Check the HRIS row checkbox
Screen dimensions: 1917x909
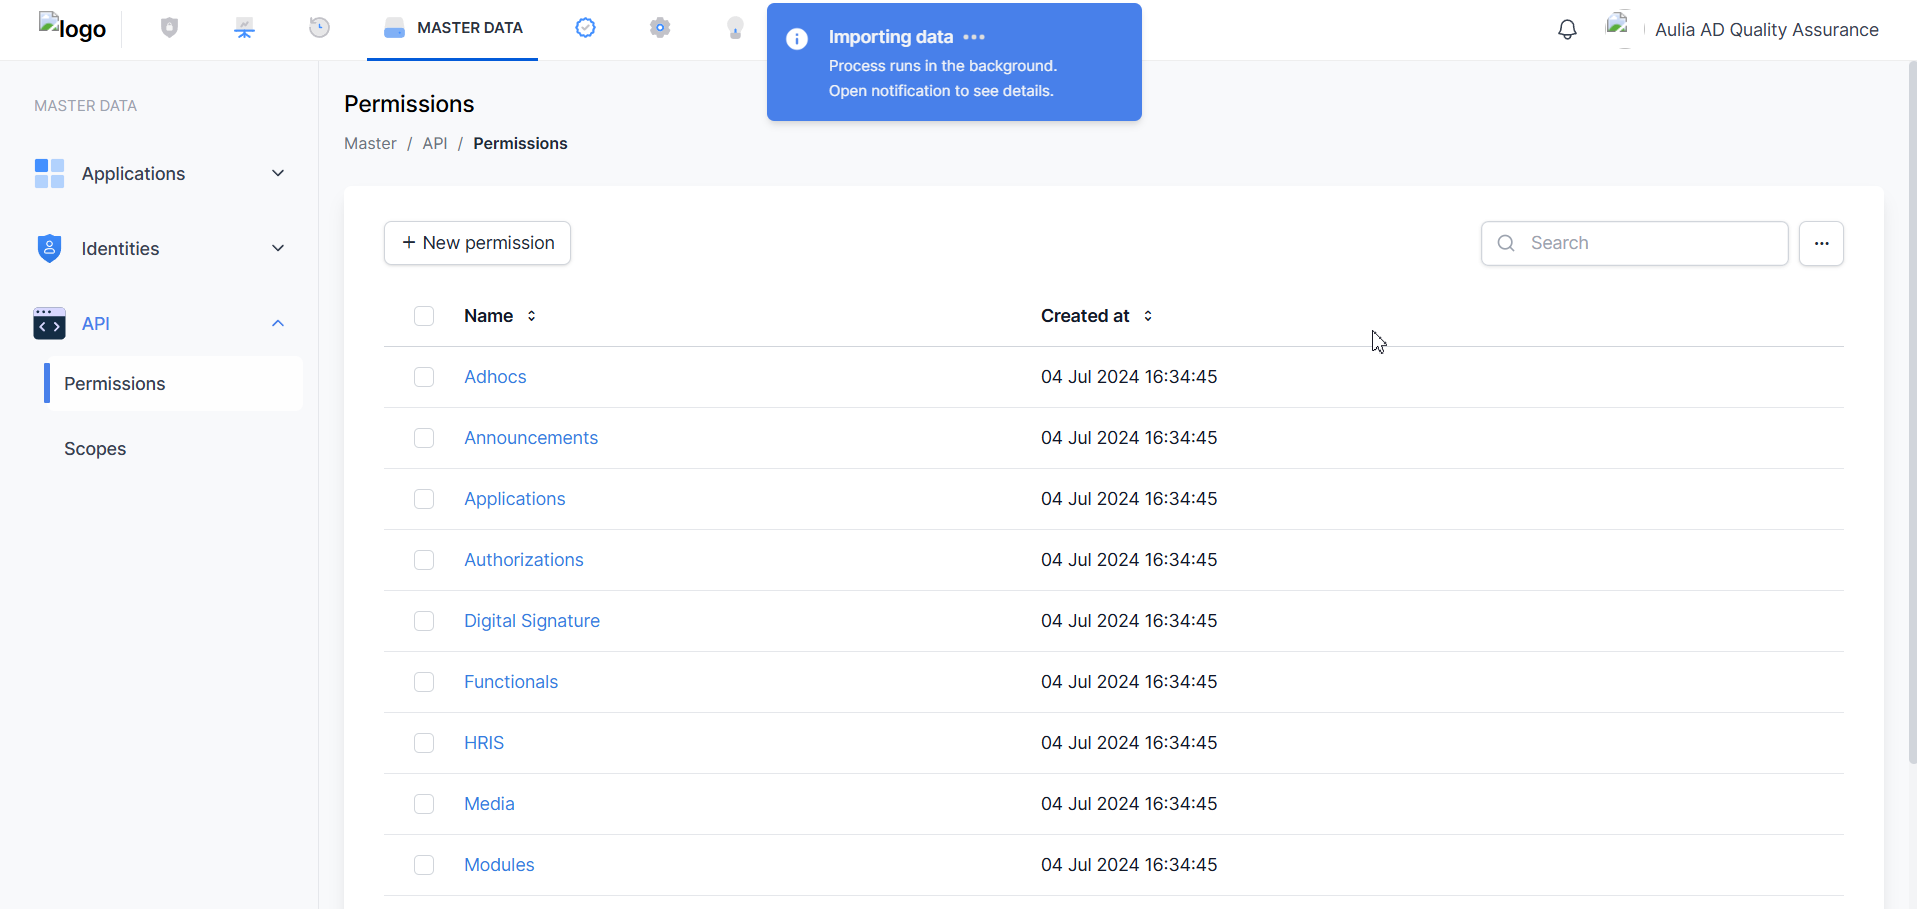click(424, 743)
